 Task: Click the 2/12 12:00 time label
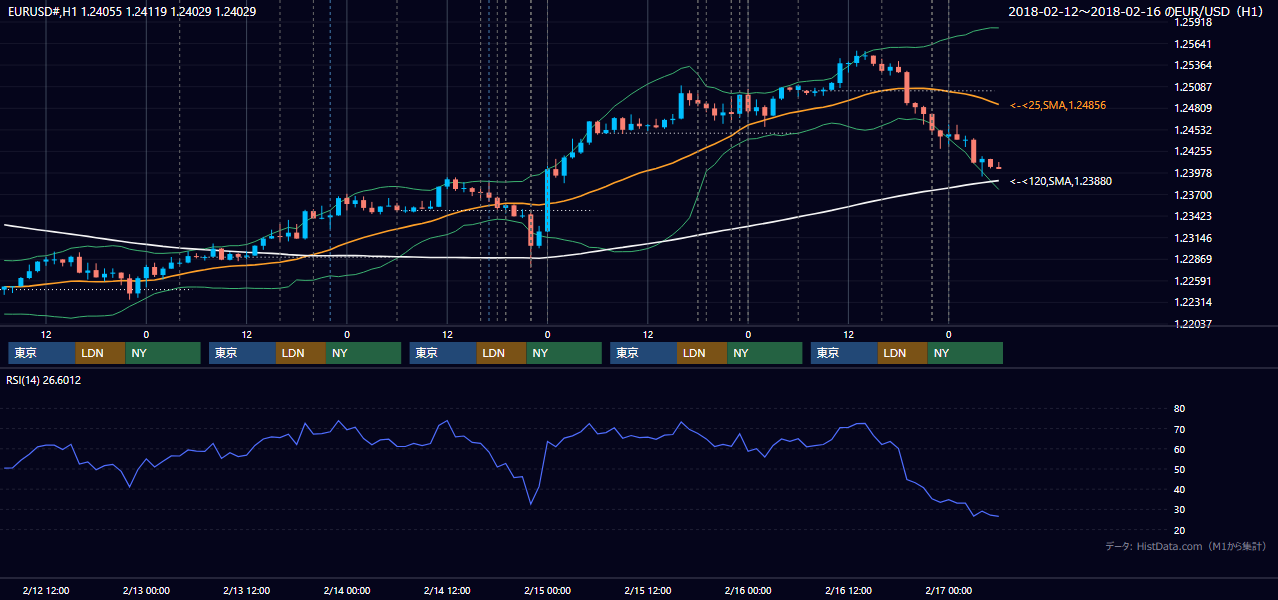[x=46, y=590]
